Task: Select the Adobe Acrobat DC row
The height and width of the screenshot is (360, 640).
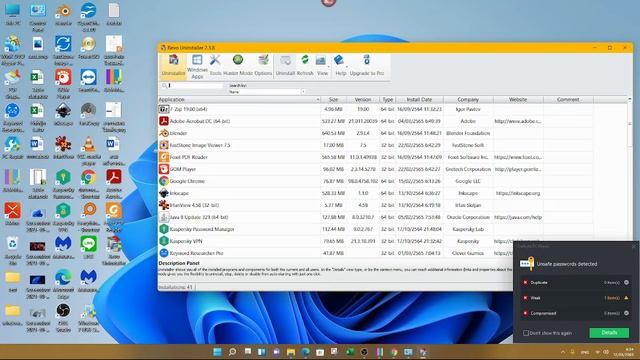Action: (x=376, y=121)
